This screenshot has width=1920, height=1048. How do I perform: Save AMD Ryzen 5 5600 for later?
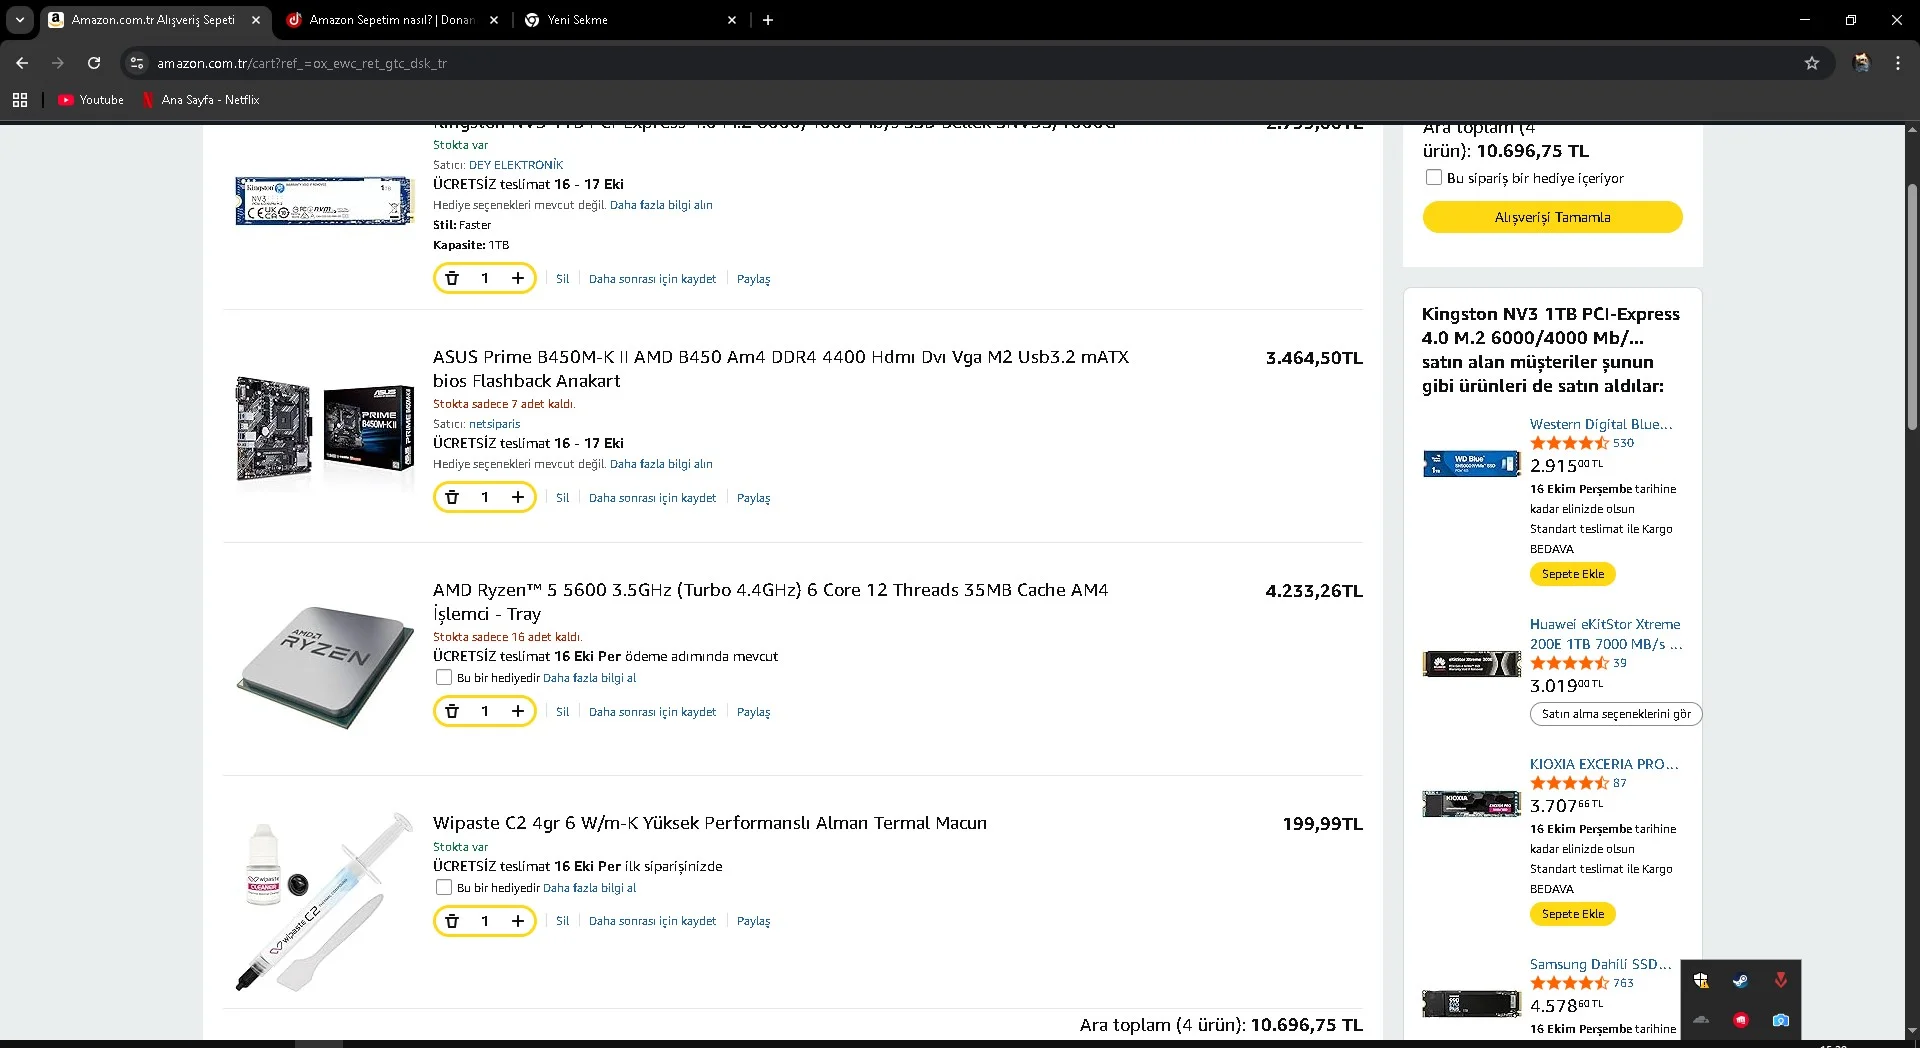tap(652, 712)
